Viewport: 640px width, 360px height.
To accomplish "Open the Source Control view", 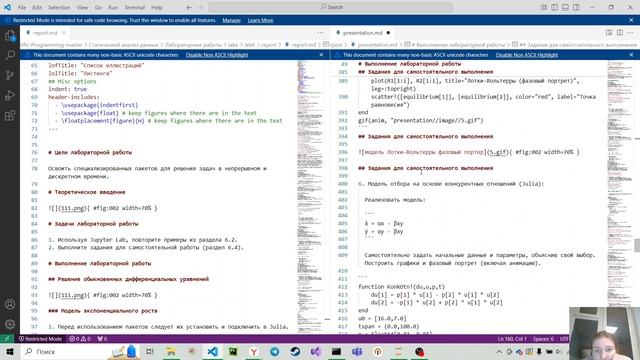I will 10,75.
